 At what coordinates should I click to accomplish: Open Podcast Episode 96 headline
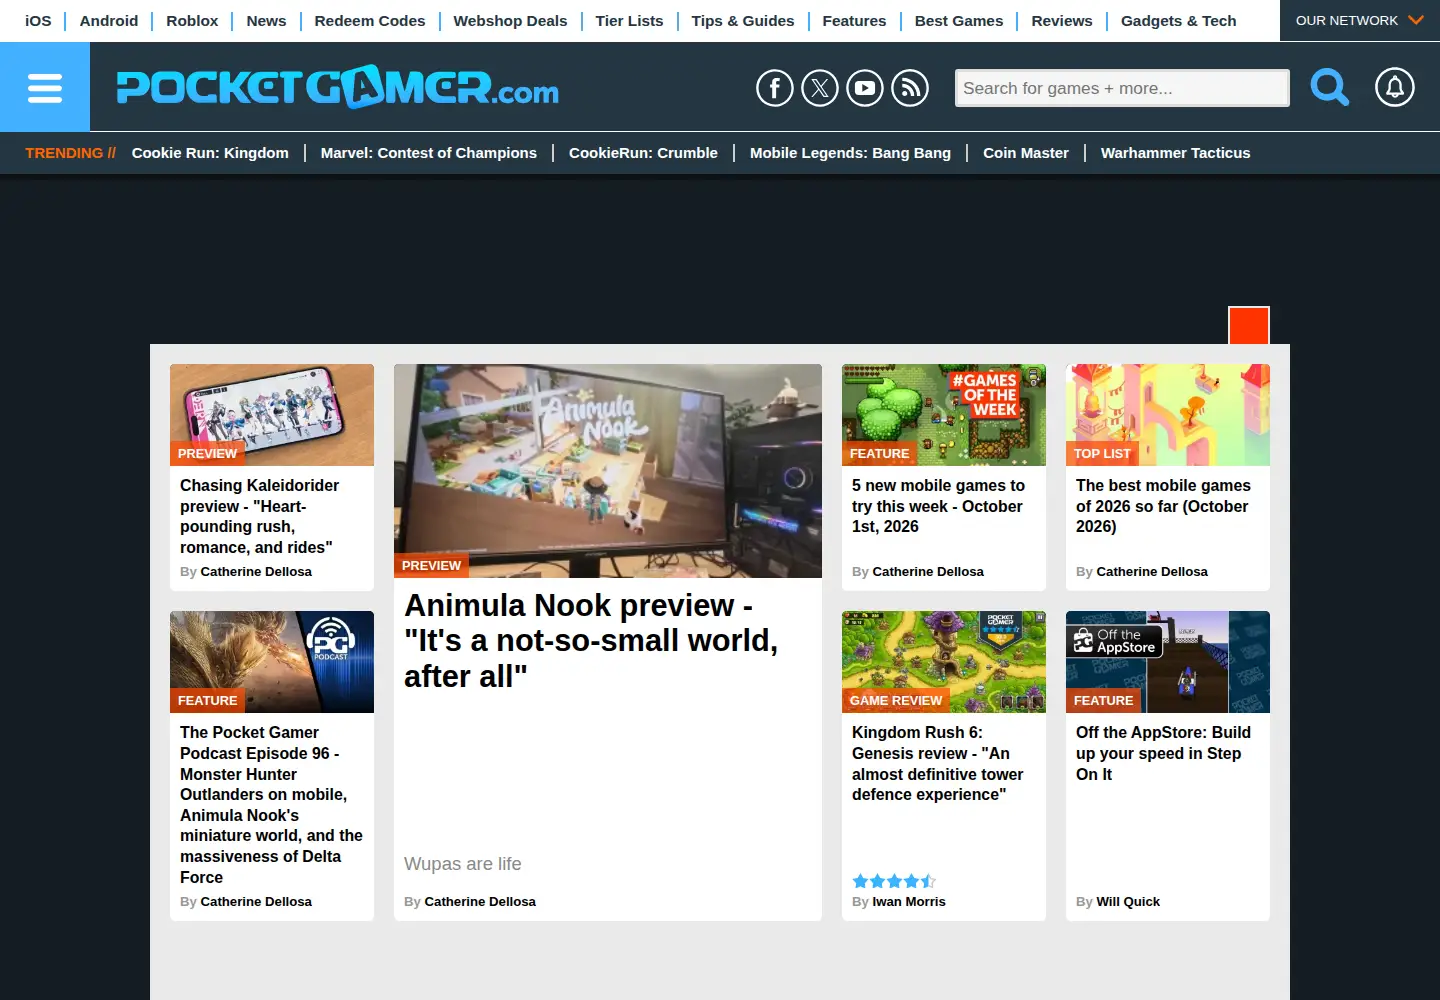point(271,805)
